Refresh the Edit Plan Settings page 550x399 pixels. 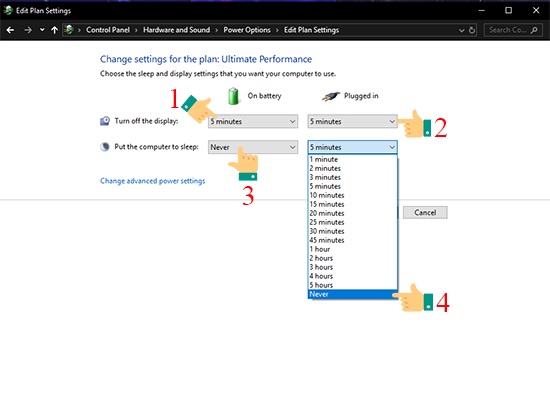[472, 30]
